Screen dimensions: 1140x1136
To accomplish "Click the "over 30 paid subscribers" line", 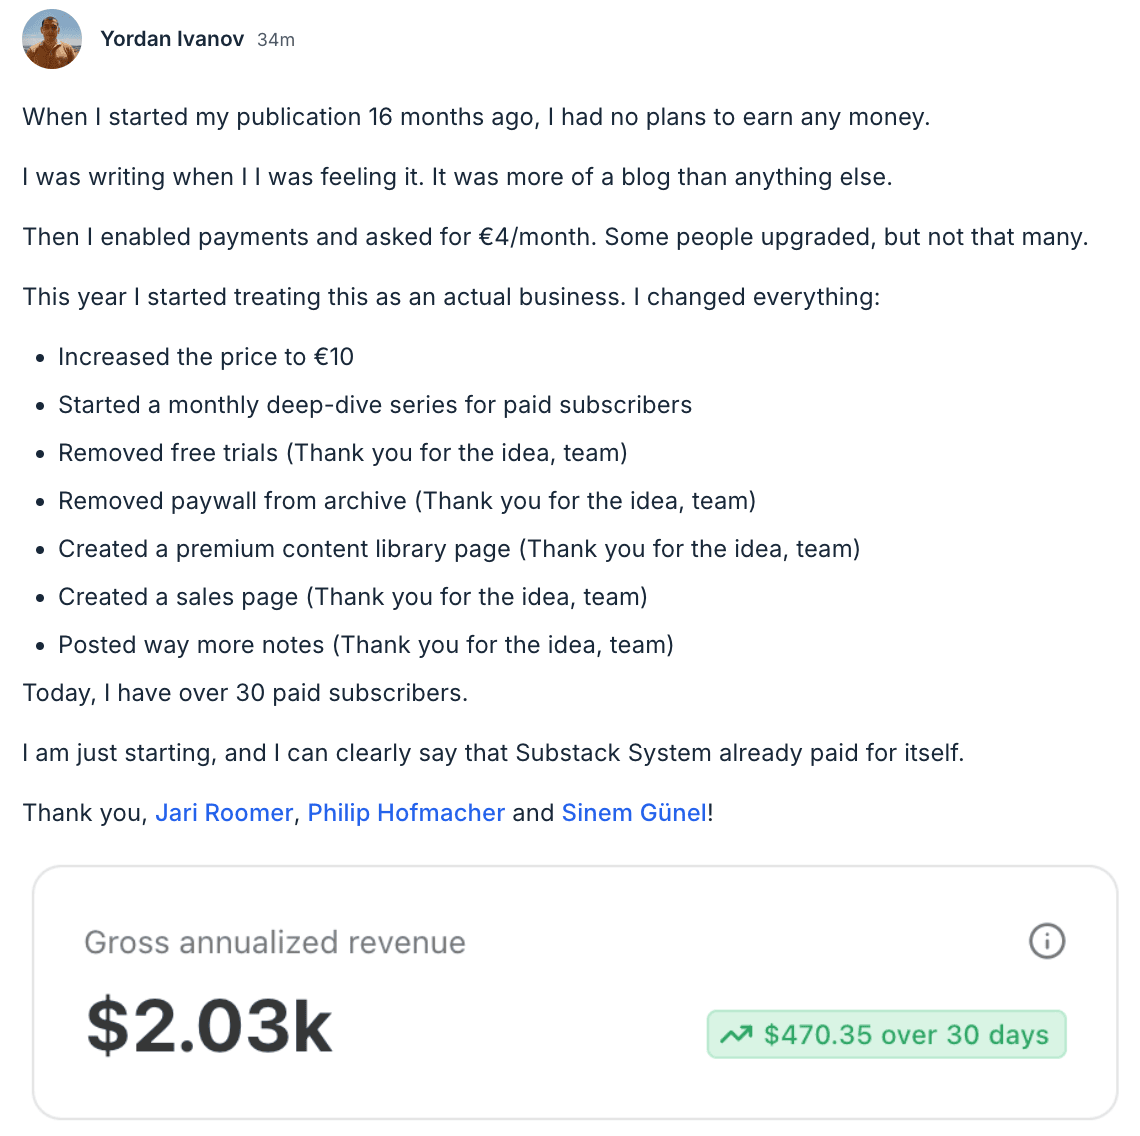I will point(245,693).
